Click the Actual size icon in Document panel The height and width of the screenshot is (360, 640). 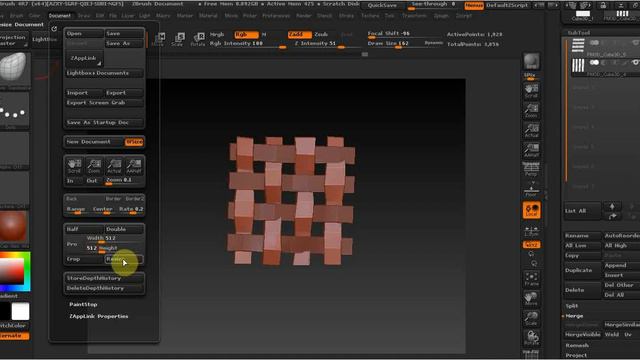pos(114,166)
